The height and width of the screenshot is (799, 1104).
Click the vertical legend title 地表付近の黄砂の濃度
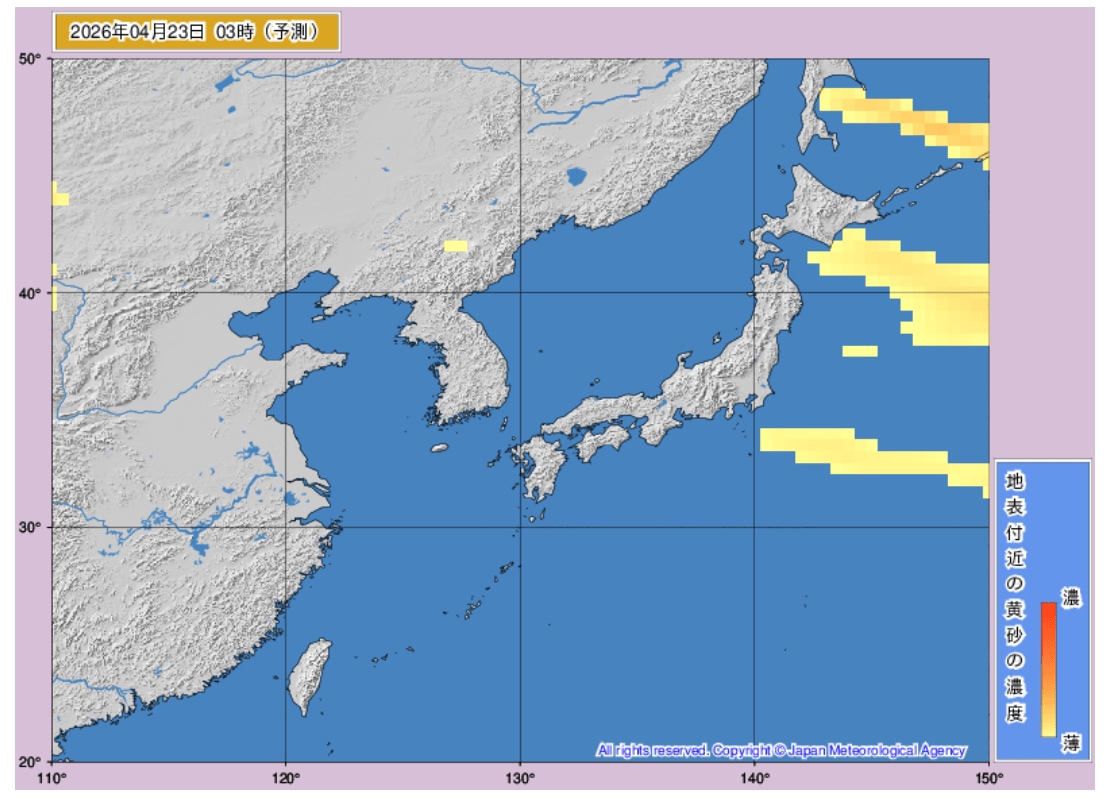click(x=1014, y=598)
